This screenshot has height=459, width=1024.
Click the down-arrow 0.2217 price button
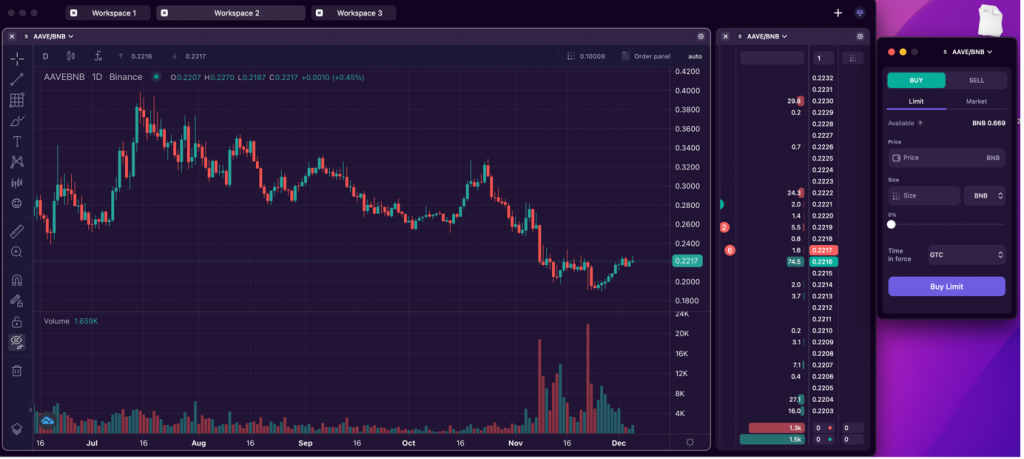point(189,56)
